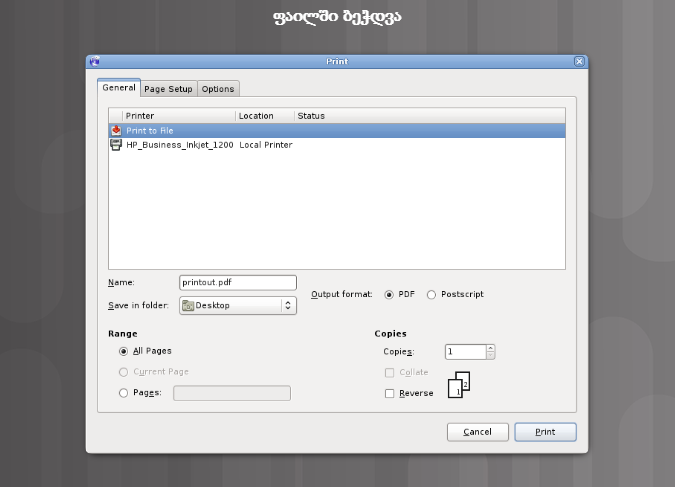Select the All Pages radio button
Viewport: 675px width, 487px height.
pyautogui.click(x=124, y=351)
